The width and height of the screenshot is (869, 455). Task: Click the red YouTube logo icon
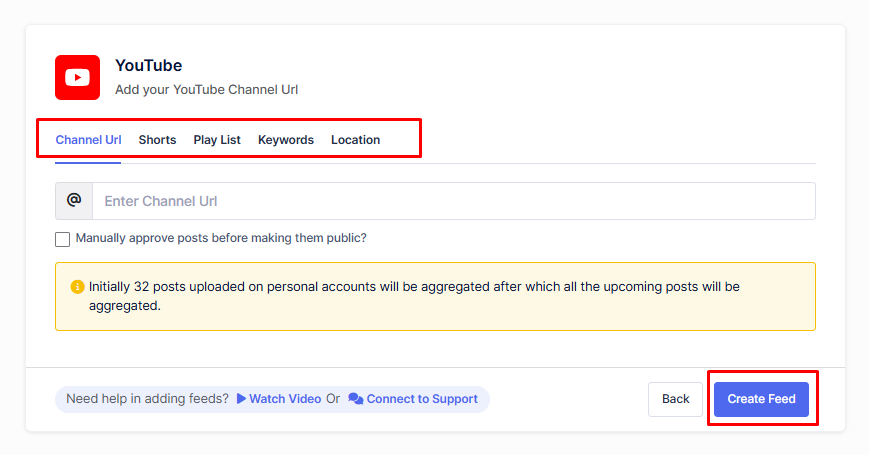(77, 77)
